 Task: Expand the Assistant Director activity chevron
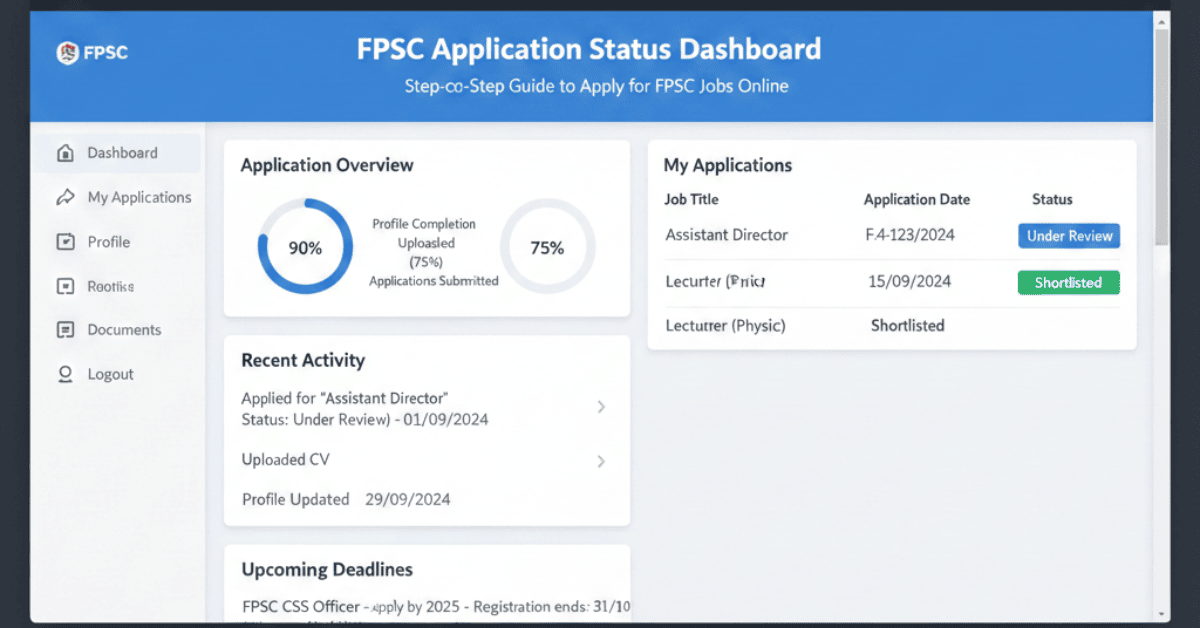point(601,407)
